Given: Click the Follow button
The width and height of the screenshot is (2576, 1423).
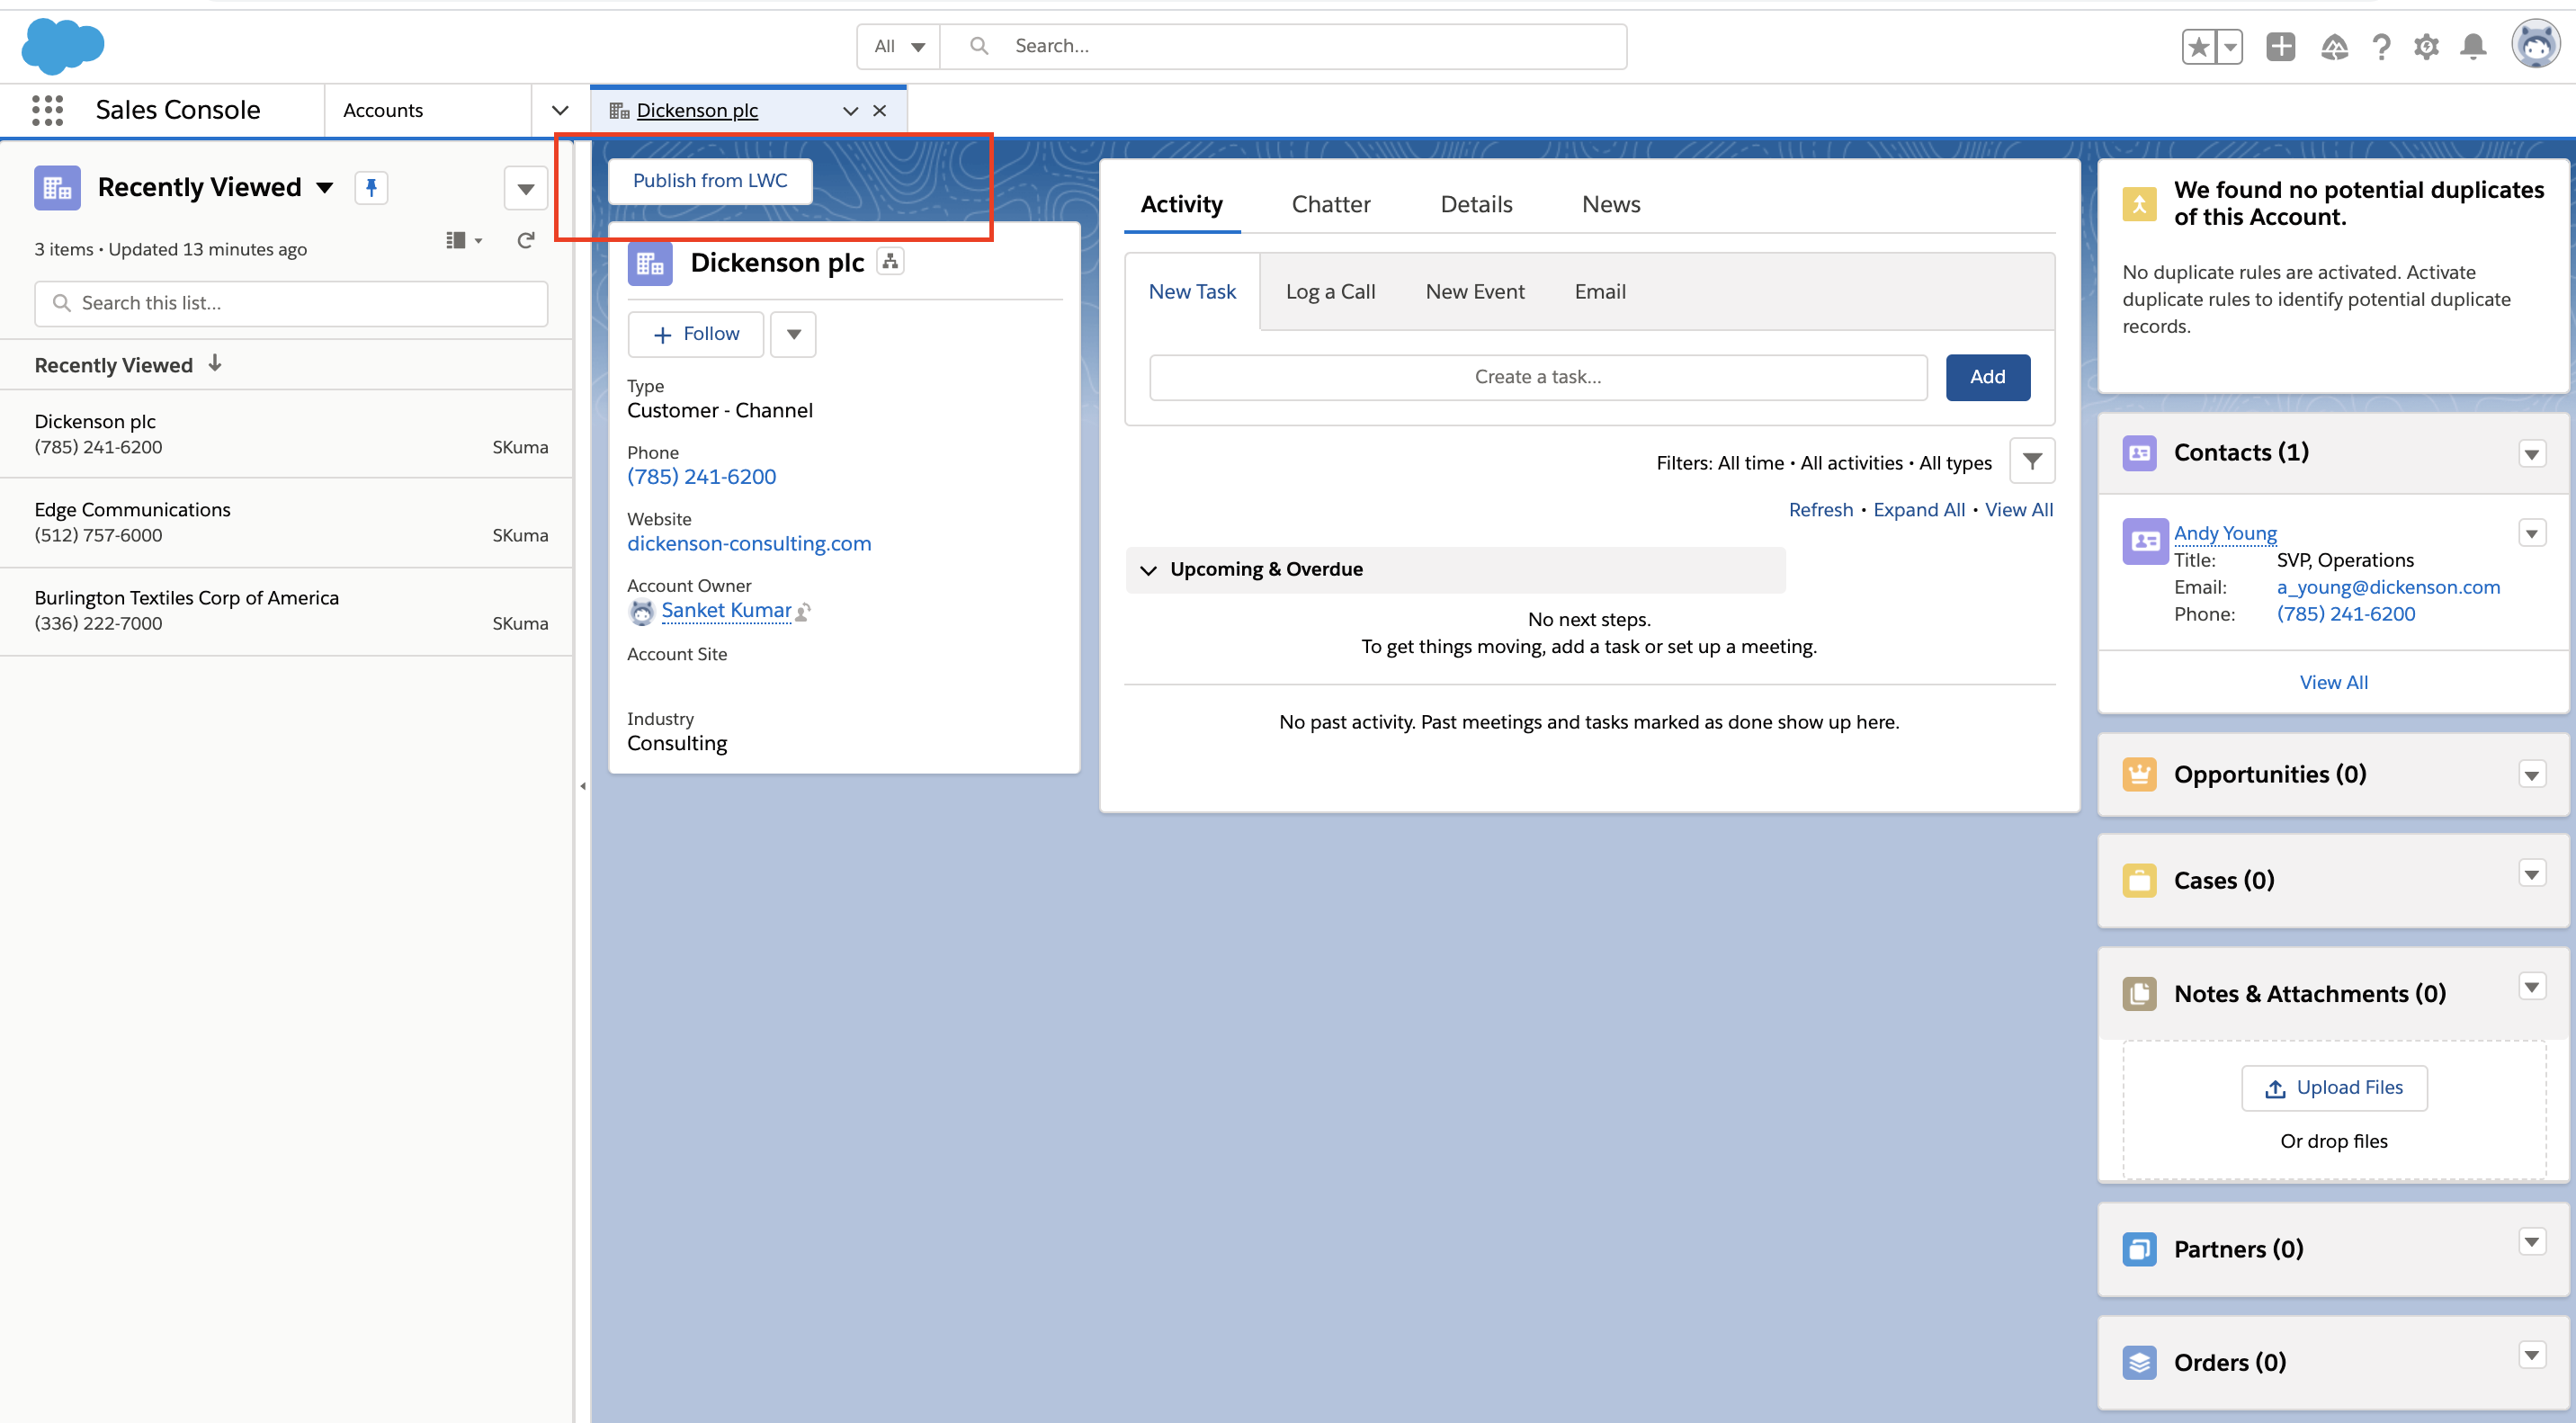Looking at the screenshot, I should pos(695,334).
